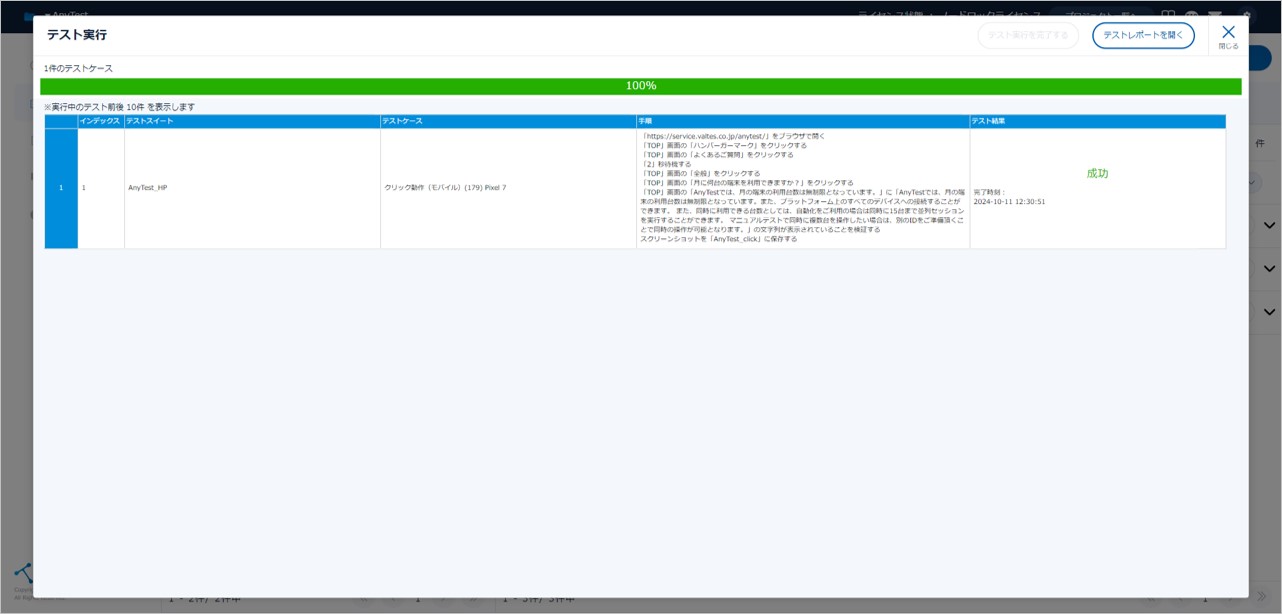Select the テスト結果 column header
The width and height of the screenshot is (1282, 614).
tap(1096, 121)
